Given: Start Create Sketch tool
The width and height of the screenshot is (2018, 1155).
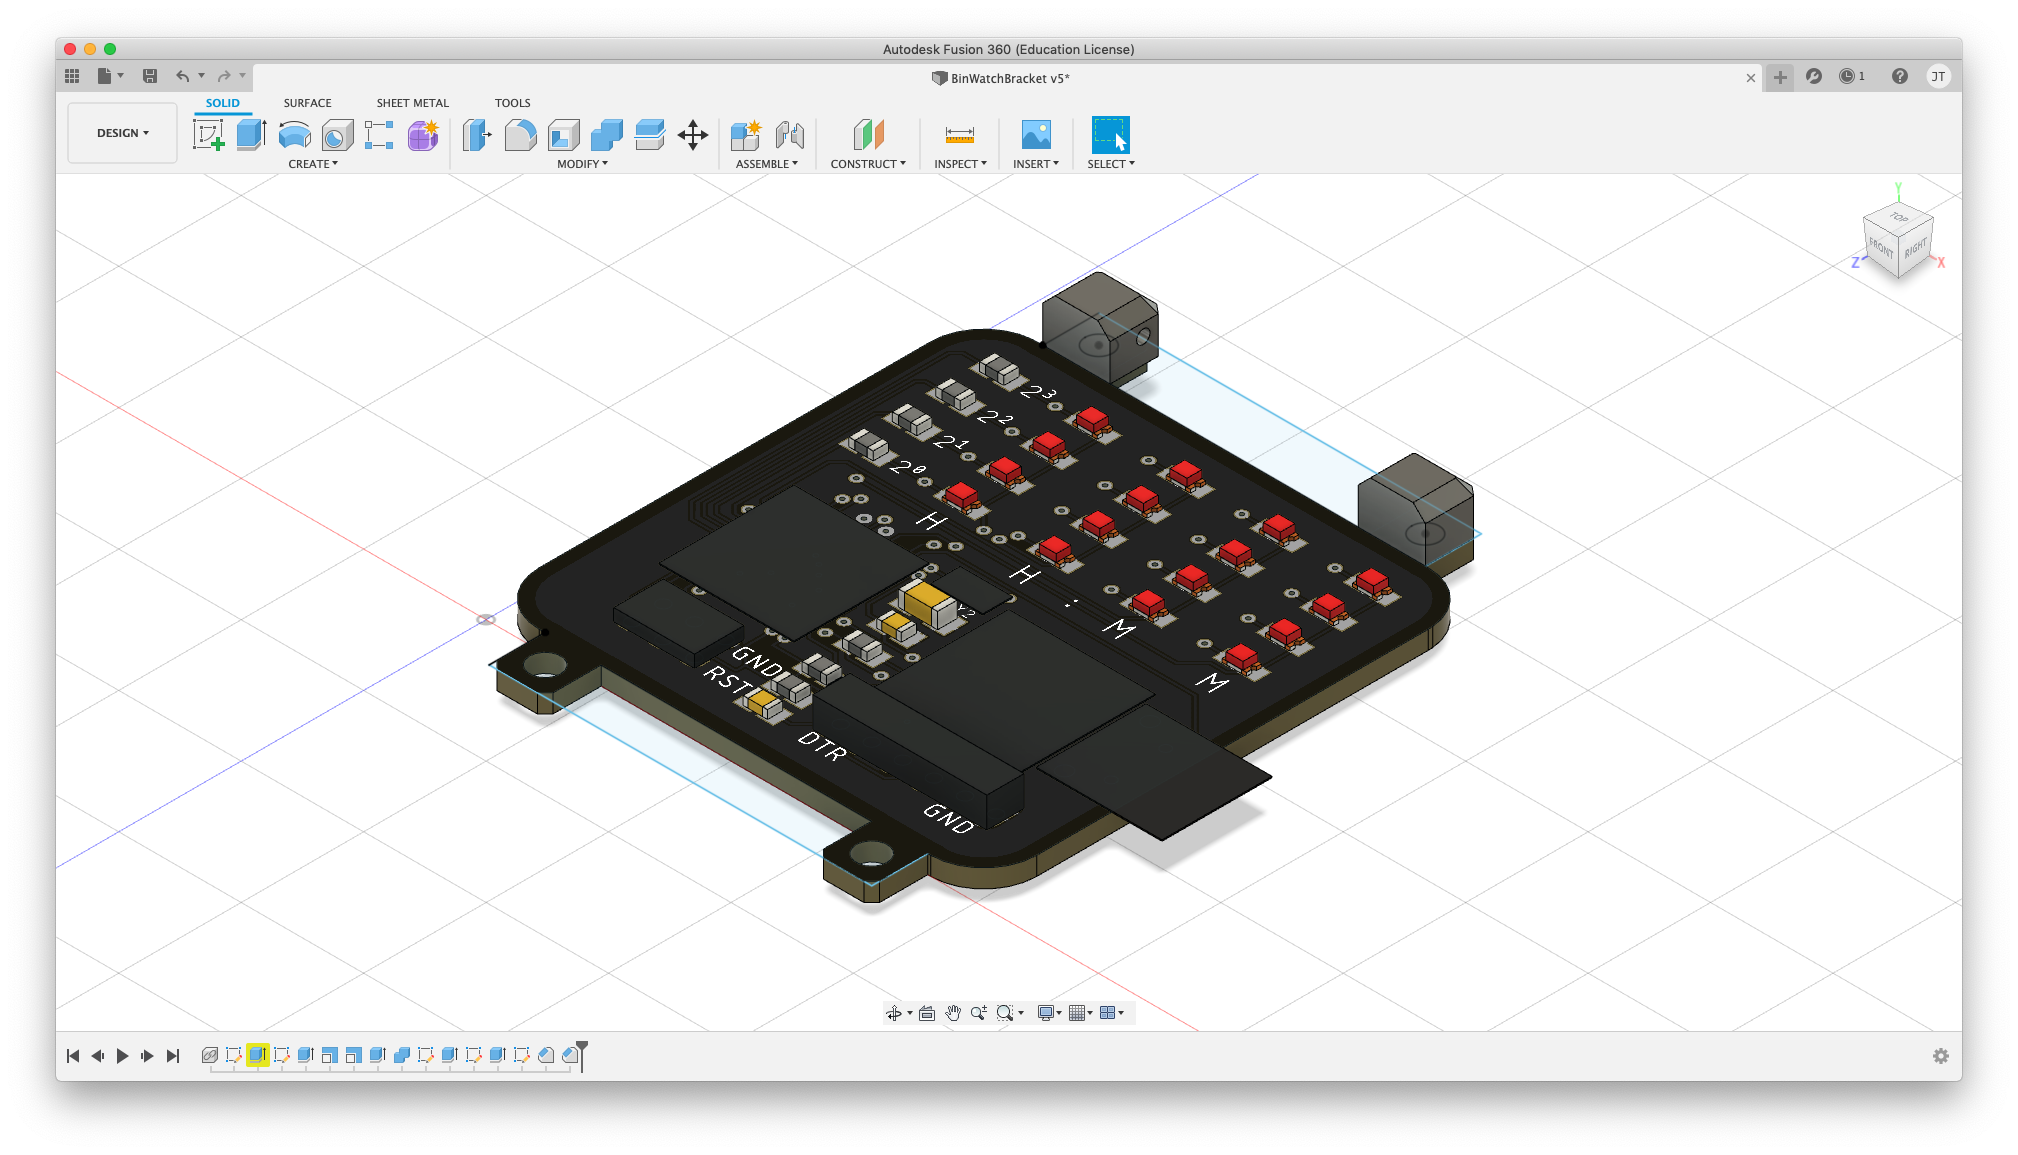Looking at the screenshot, I should pos(209,135).
